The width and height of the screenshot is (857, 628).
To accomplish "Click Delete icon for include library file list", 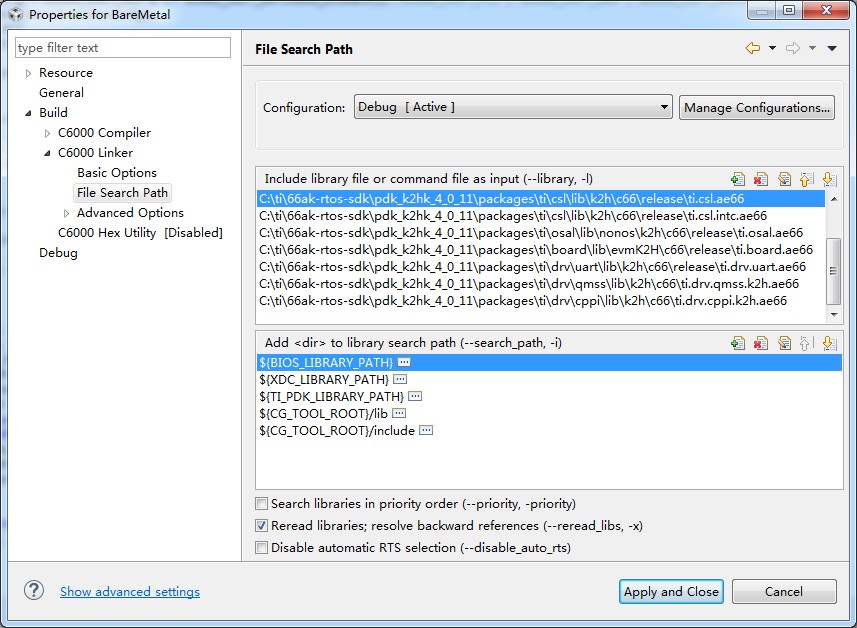I will point(761,179).
